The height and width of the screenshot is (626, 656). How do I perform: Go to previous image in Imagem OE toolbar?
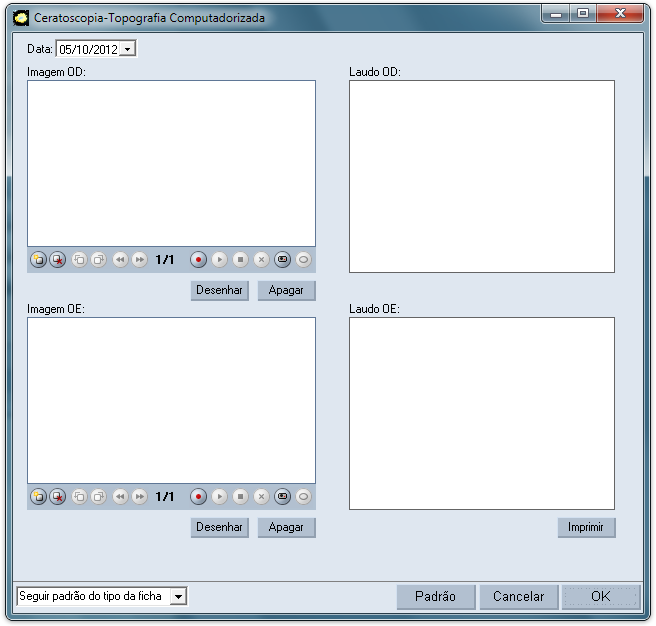(120, 497)
